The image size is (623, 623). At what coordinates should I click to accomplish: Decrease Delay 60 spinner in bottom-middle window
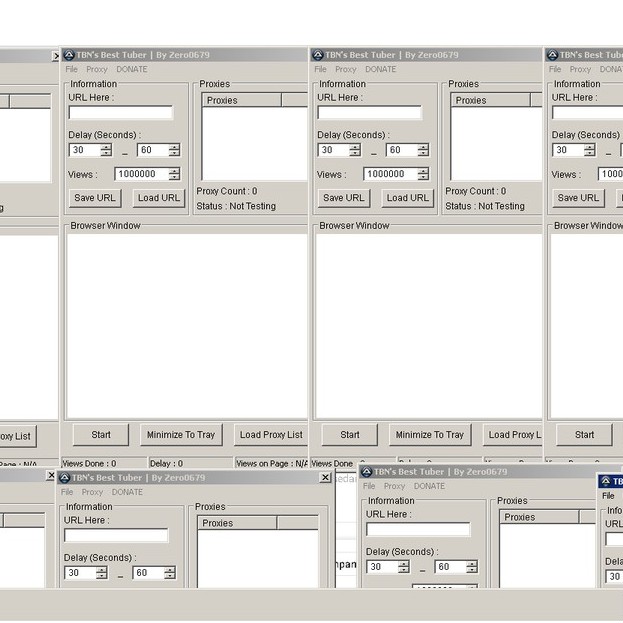[472, 571]
